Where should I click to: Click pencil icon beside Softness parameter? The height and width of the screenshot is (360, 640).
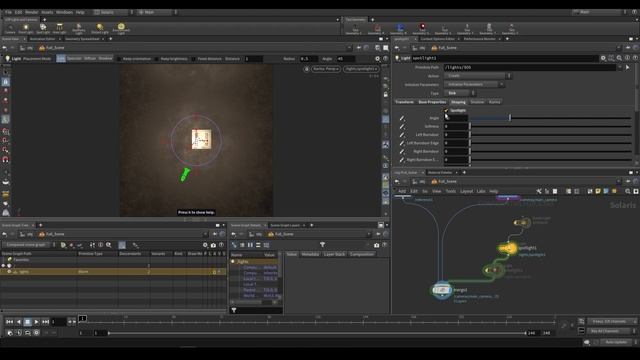(x=402, y=127)
